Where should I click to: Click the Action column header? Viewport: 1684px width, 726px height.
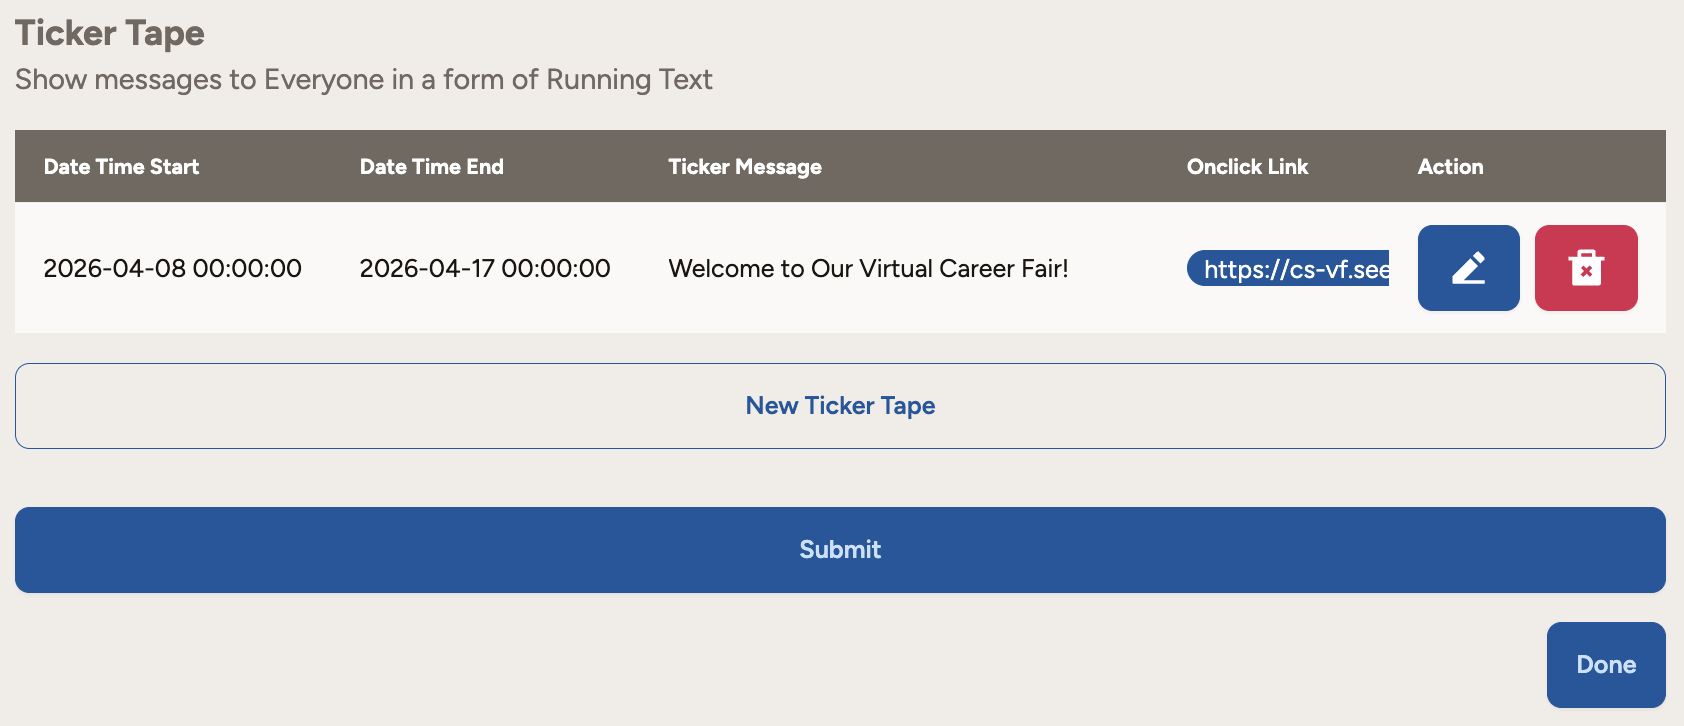coord(1450,167)
